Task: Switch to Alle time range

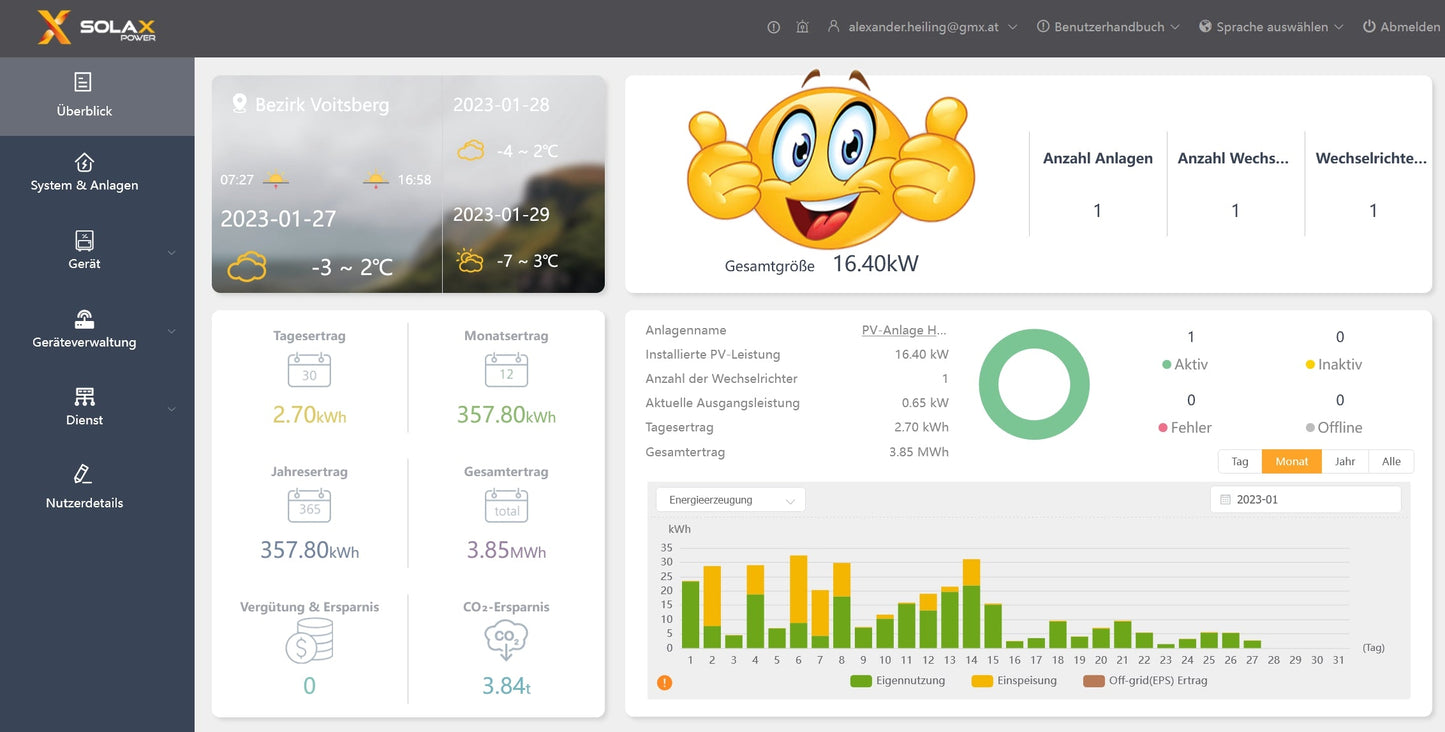Action: coord(1391,461)
